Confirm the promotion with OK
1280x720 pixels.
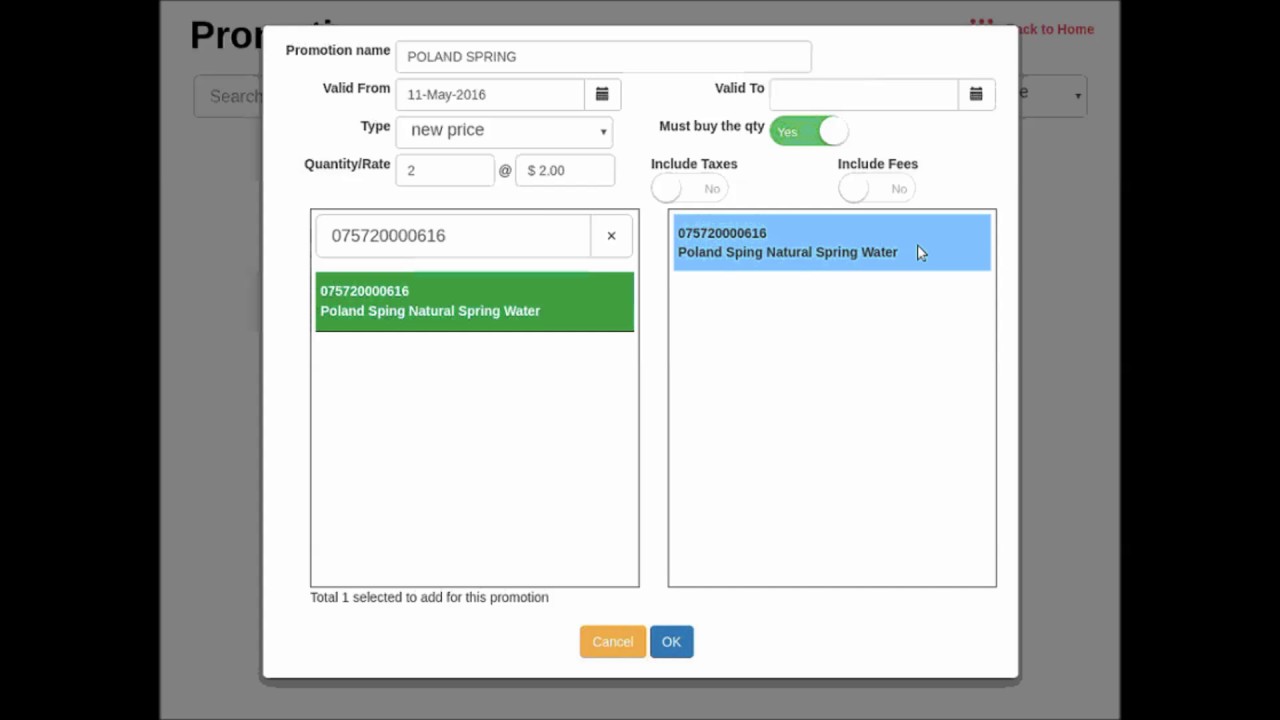pos(671,642)
